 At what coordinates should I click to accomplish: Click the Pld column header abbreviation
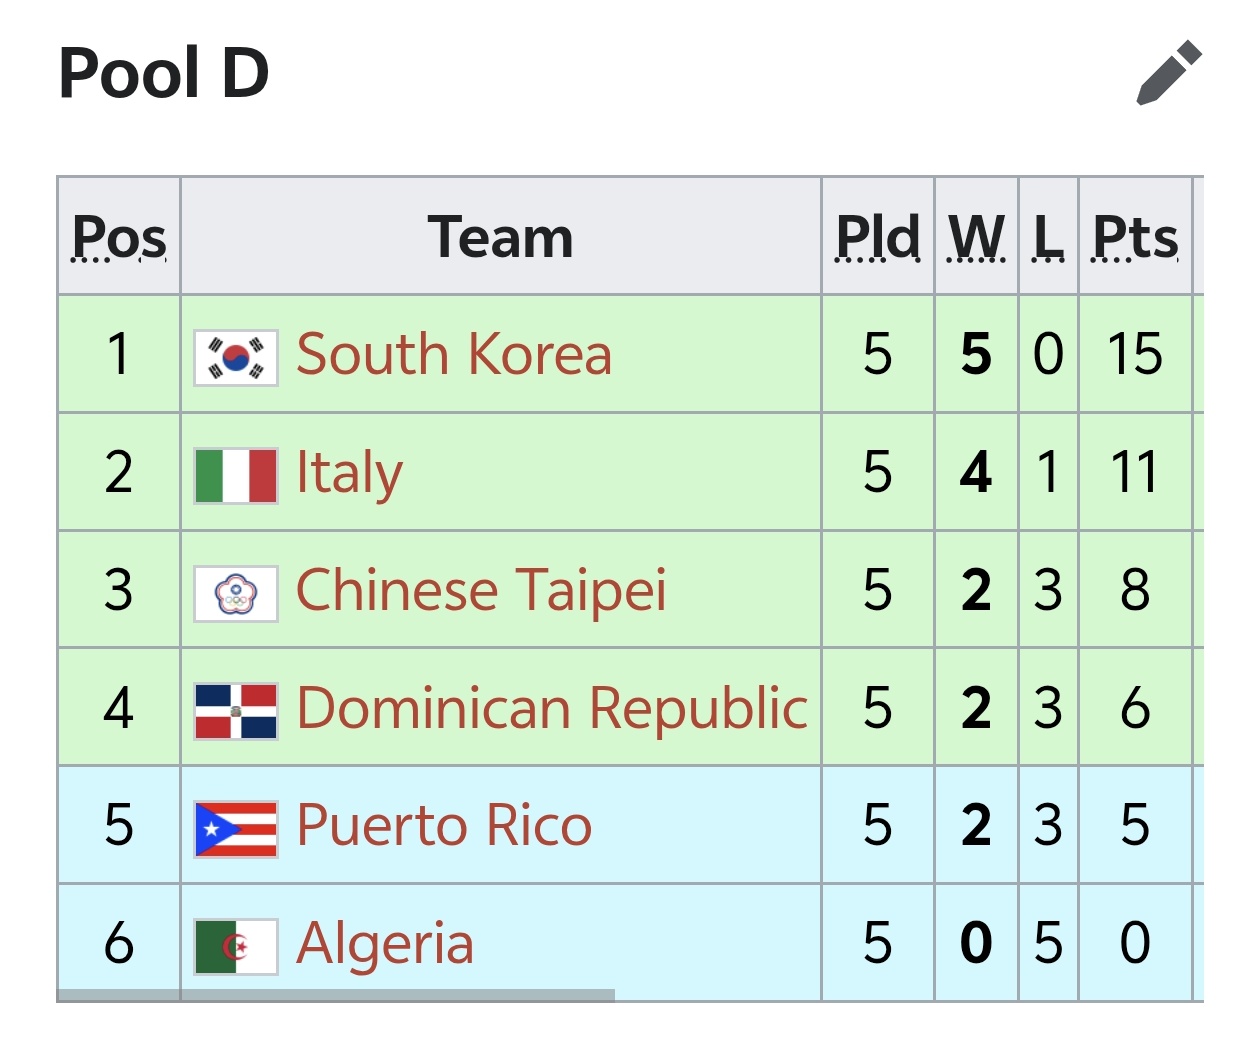(878, 238)
